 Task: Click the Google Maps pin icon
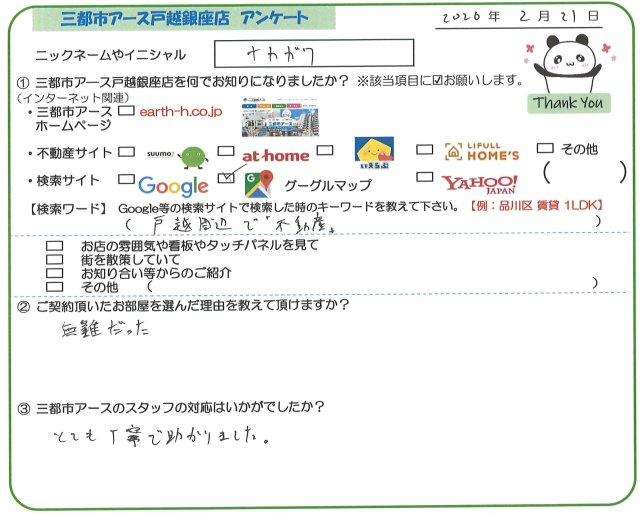pyautogui.click(x=258, y=185)
